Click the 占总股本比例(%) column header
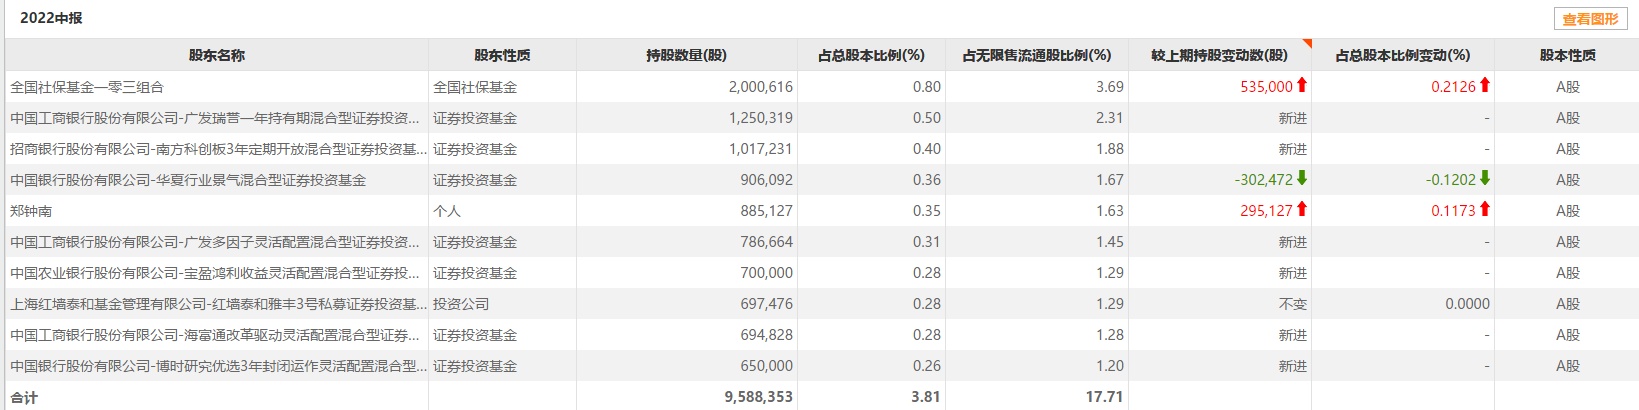The image size is (1639, 410). [x=871, y=56]
